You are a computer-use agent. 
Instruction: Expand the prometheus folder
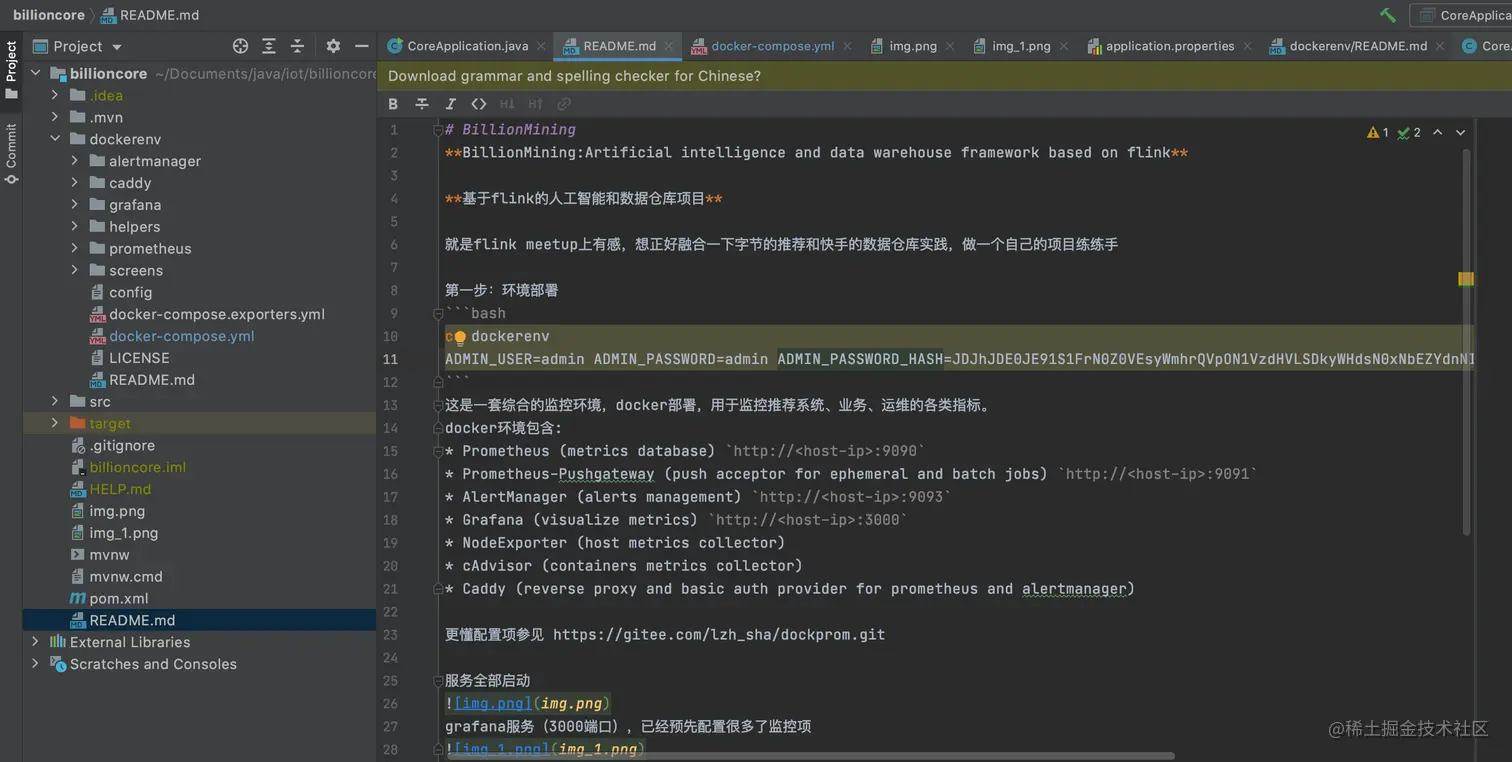(75, 249)
